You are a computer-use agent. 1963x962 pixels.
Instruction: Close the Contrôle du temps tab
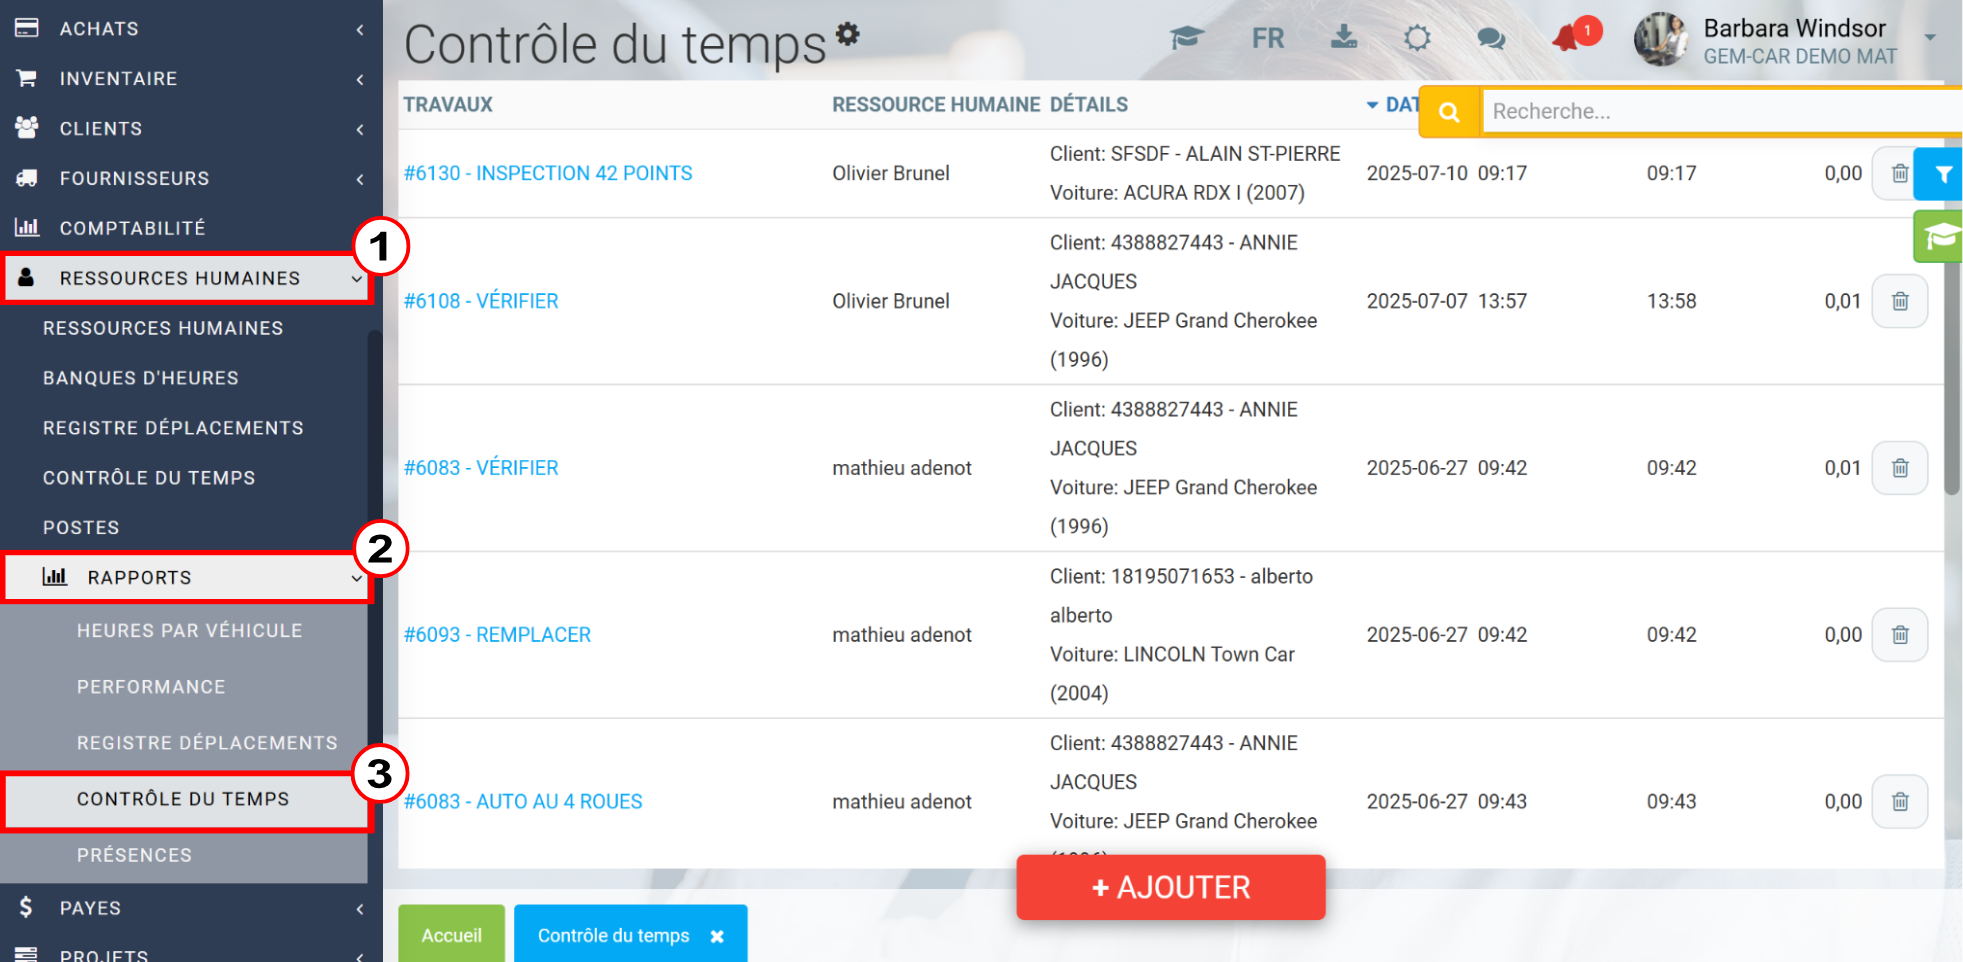(717, 937)
